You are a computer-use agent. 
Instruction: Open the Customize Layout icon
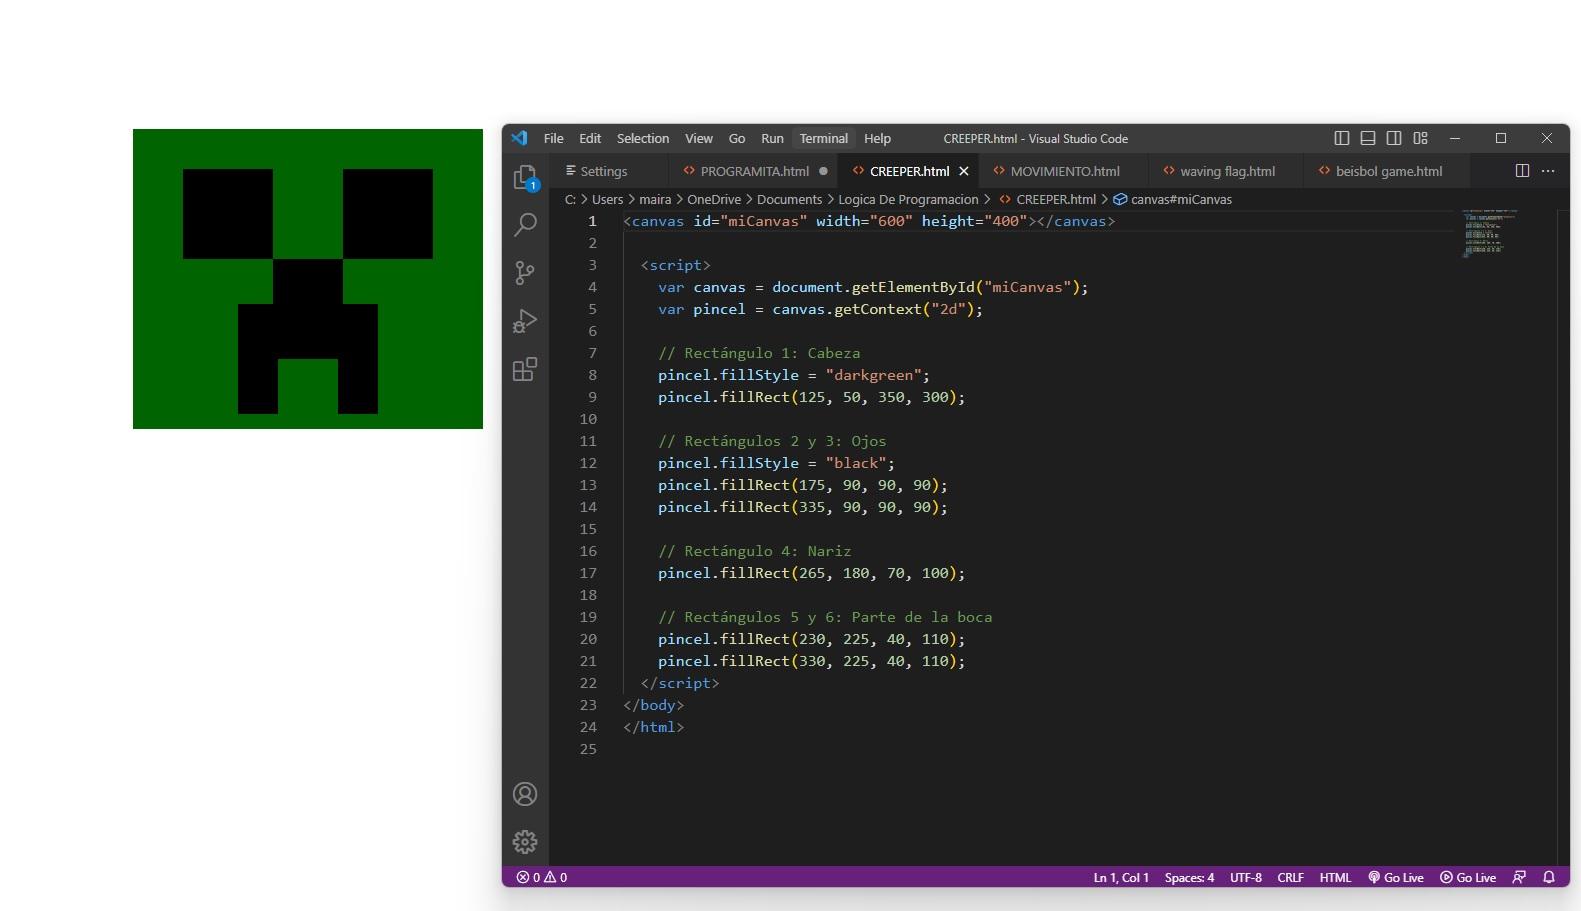1421,138
